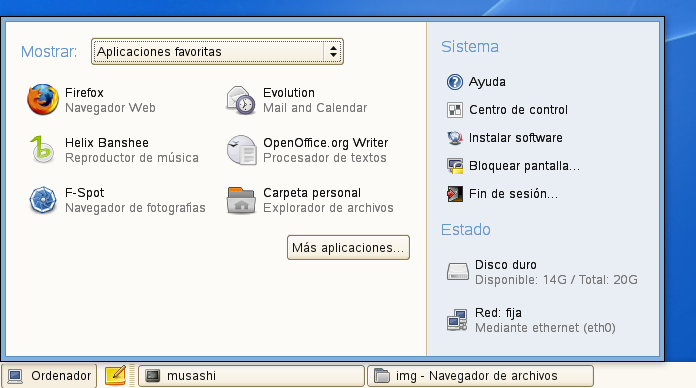The height and width of the screenshot is (388, 696).
Task: Launch Firefox via its fox globe icon
Action: click(43, 99)
